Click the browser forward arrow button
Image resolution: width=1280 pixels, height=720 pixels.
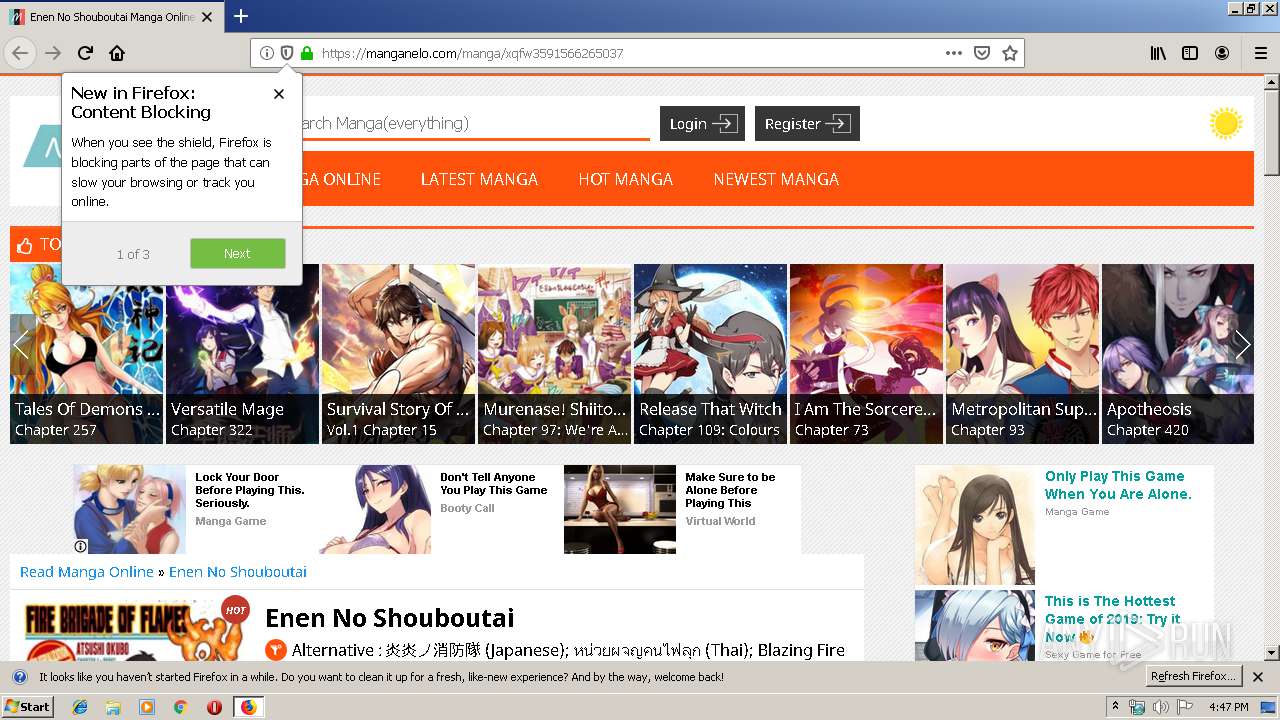(x=53, y=53)
